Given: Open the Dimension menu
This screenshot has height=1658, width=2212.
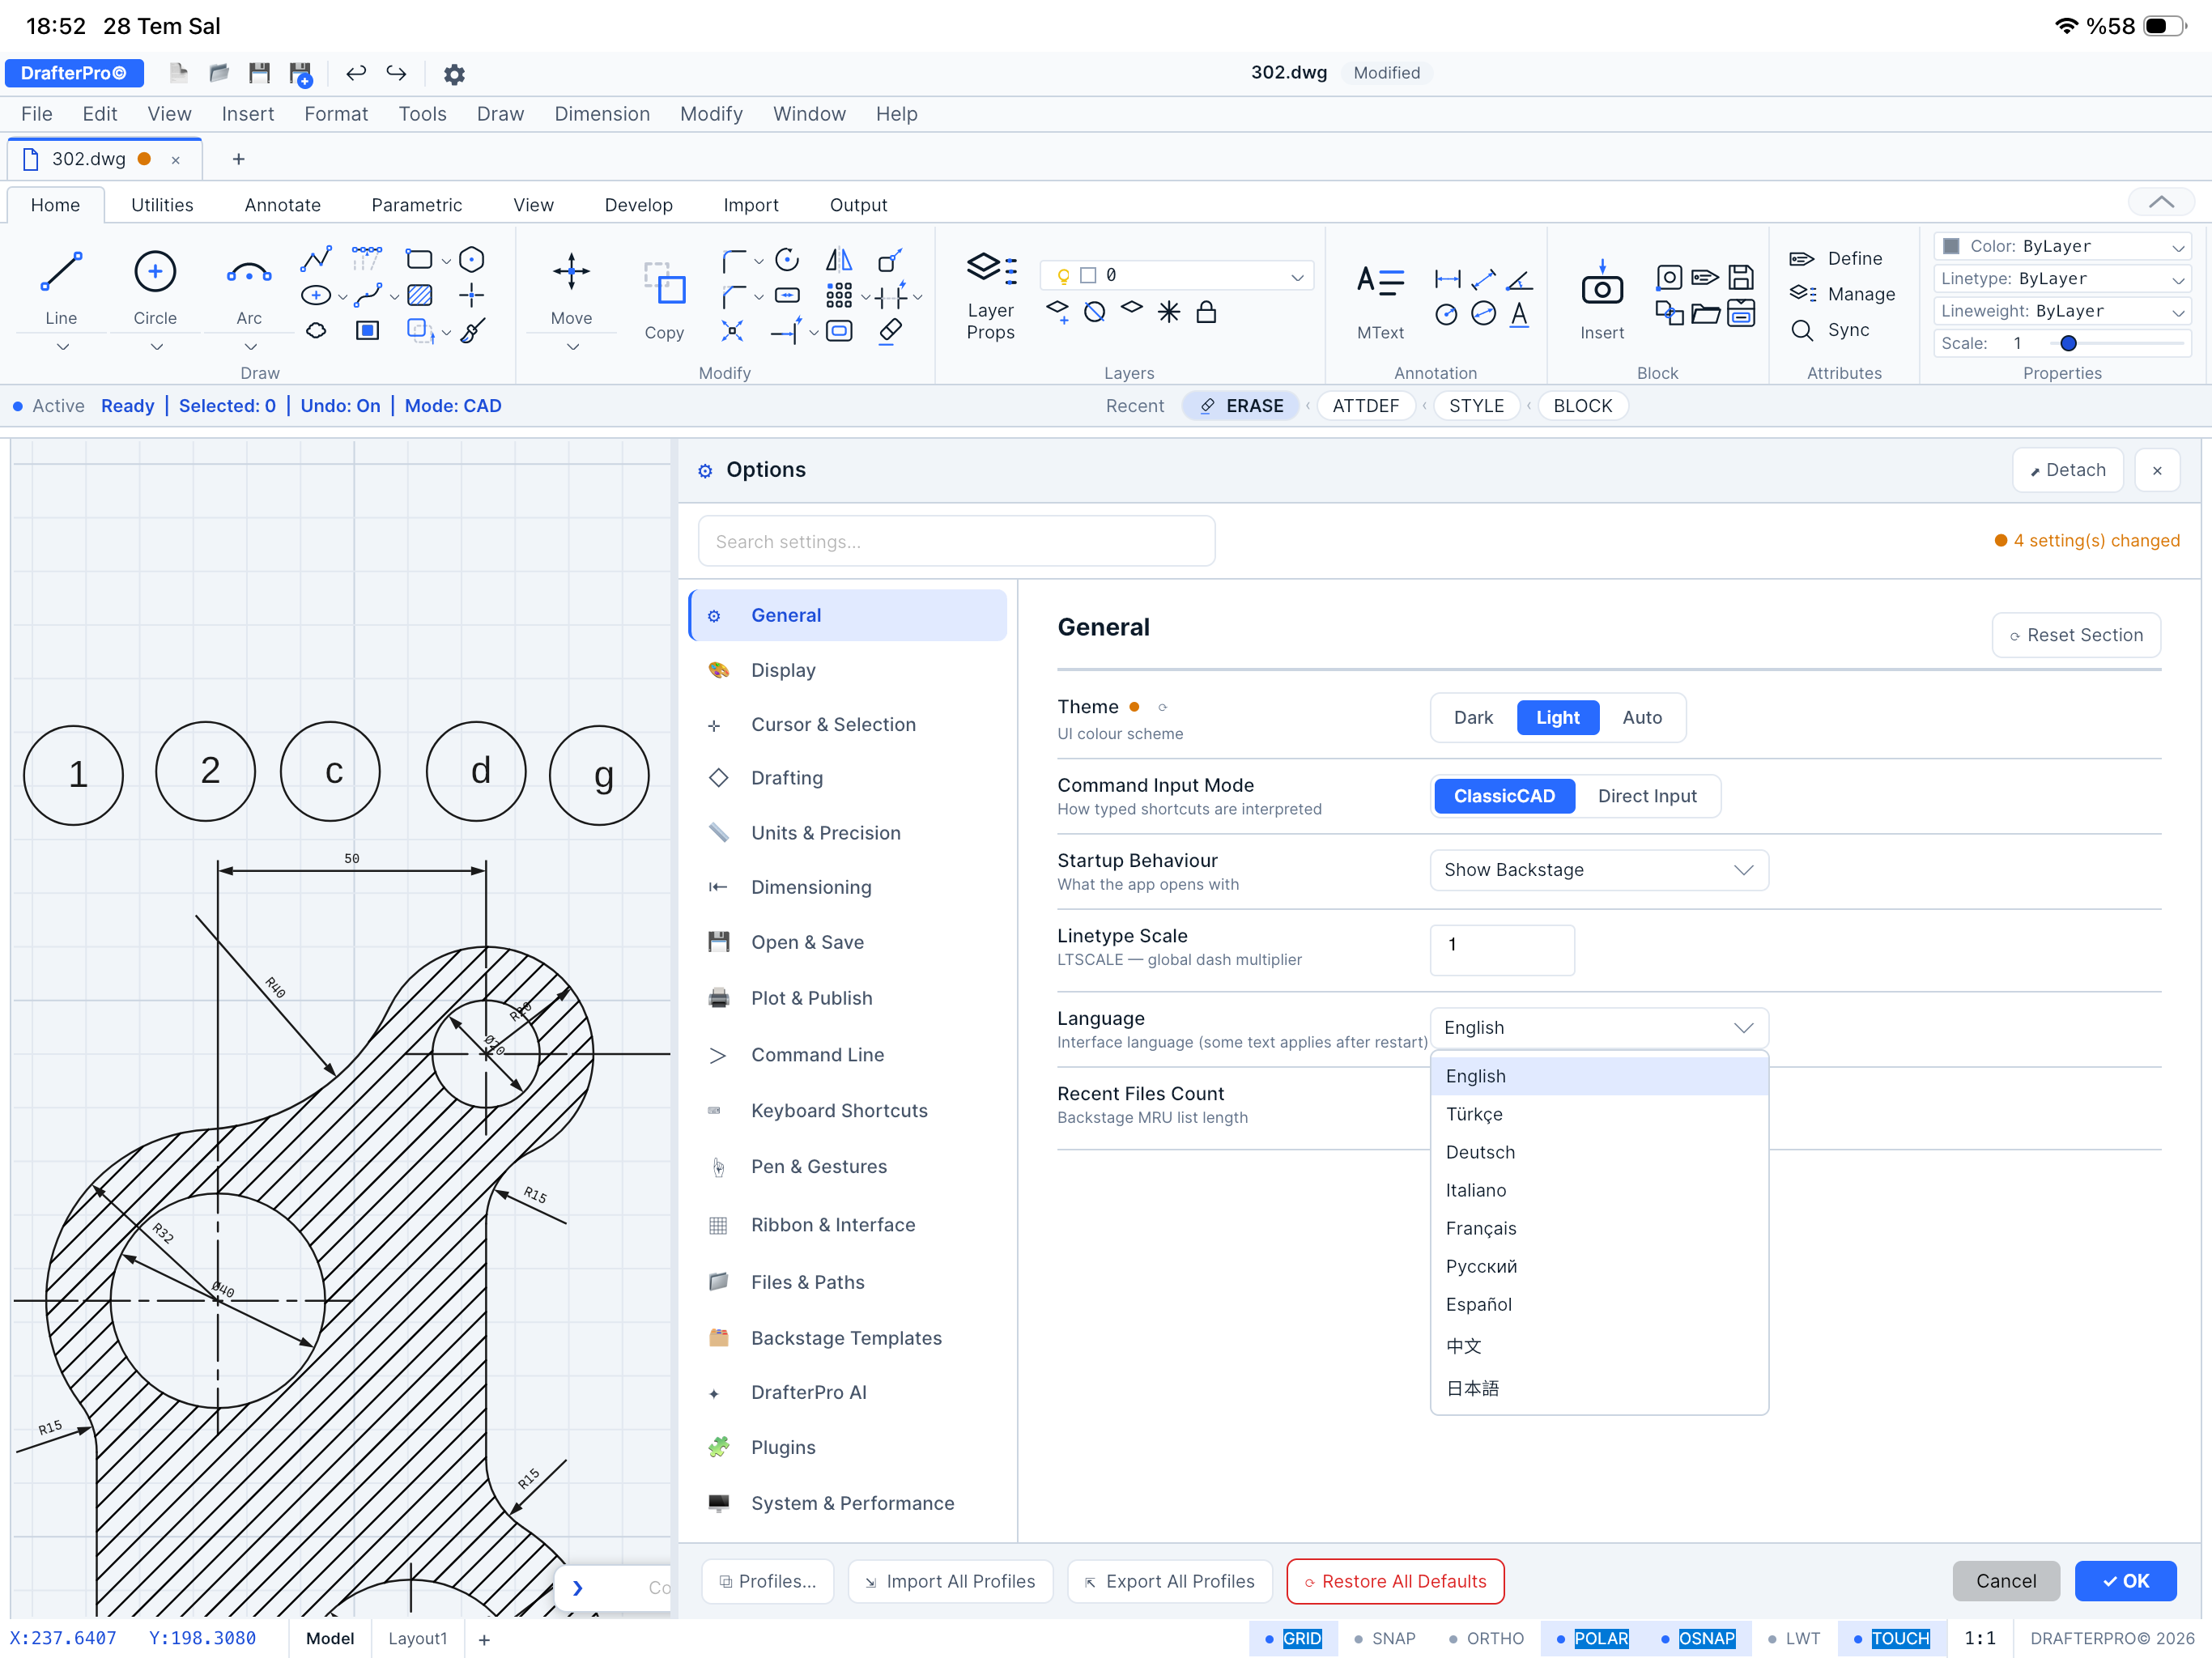Looking at the screenshot, I should click(602, 114).
